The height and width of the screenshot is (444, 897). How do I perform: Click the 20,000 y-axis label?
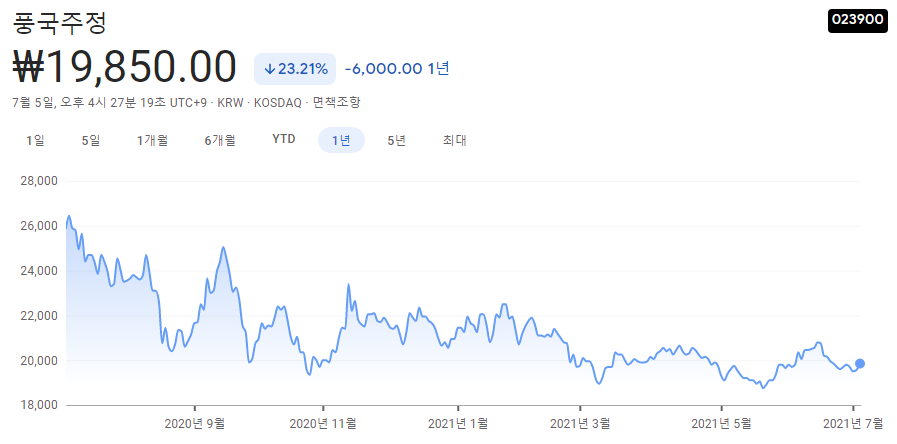(x=39, y=361)
